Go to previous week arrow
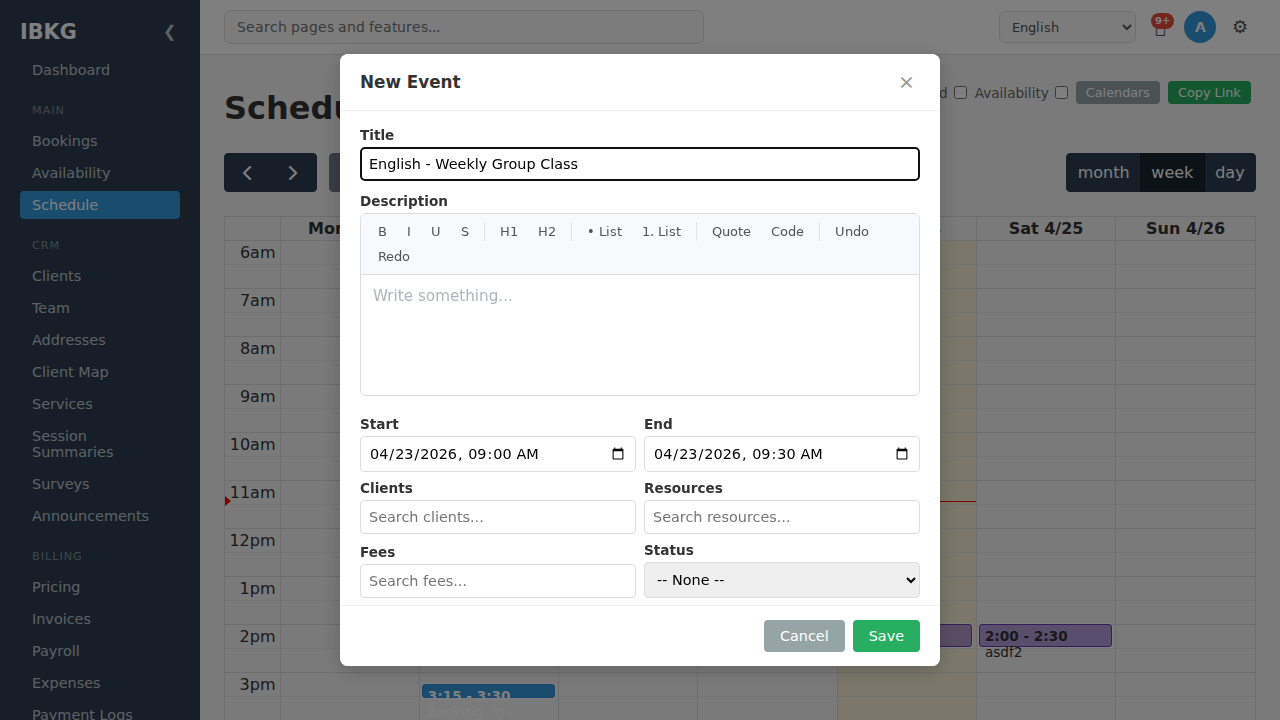Viewport: 1280px width, 720px height. click(247, 173)
